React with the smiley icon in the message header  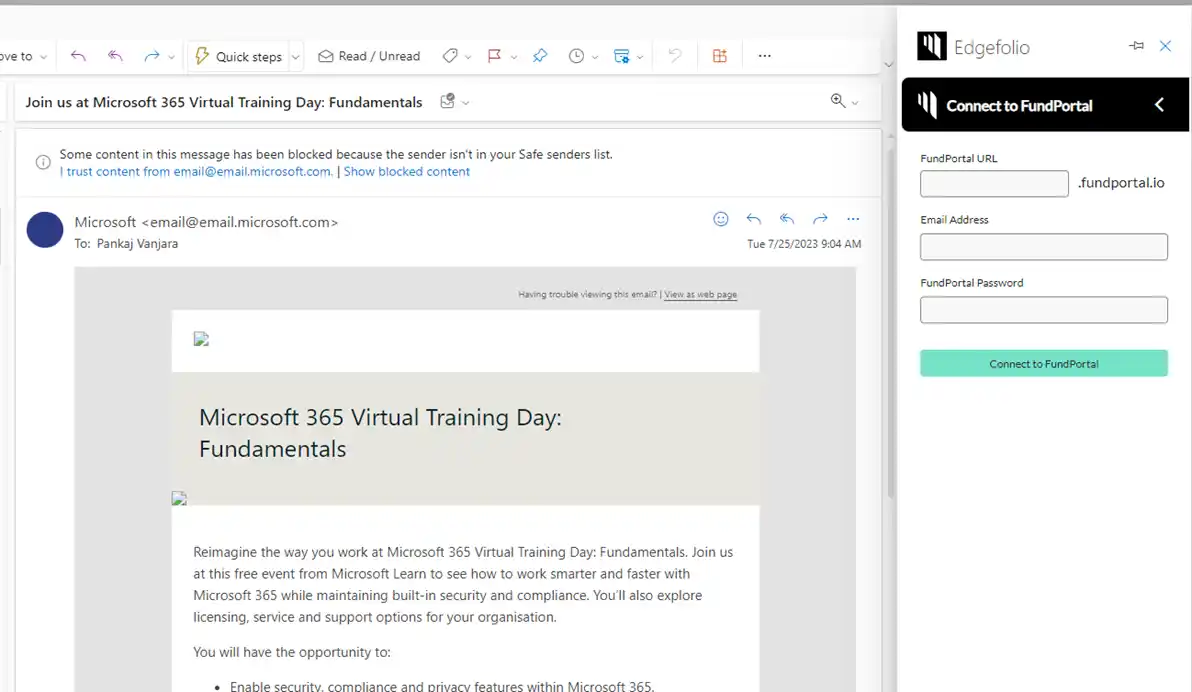(721, 219)
